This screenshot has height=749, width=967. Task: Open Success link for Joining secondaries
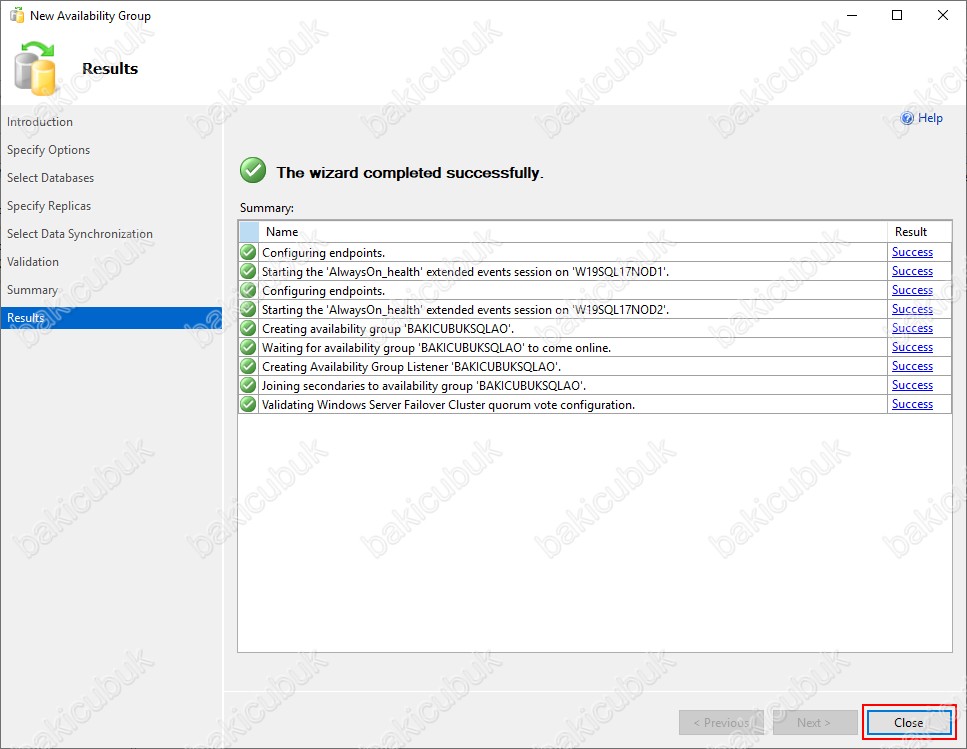pos(912,386)
